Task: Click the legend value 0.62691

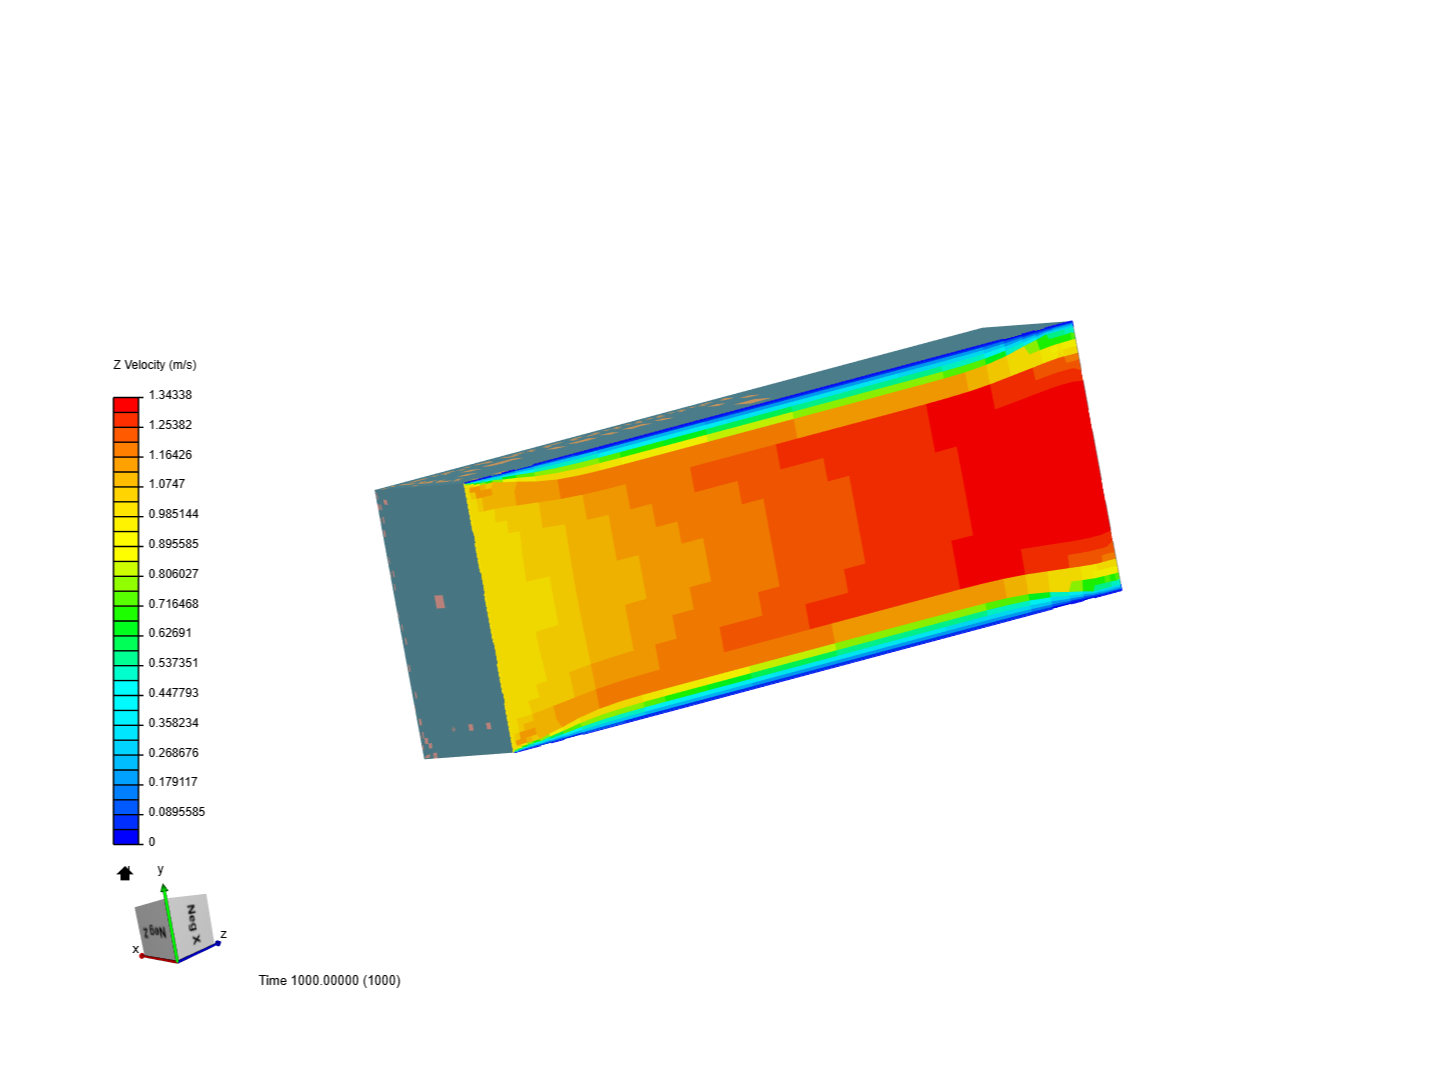Action: [170, 633]
